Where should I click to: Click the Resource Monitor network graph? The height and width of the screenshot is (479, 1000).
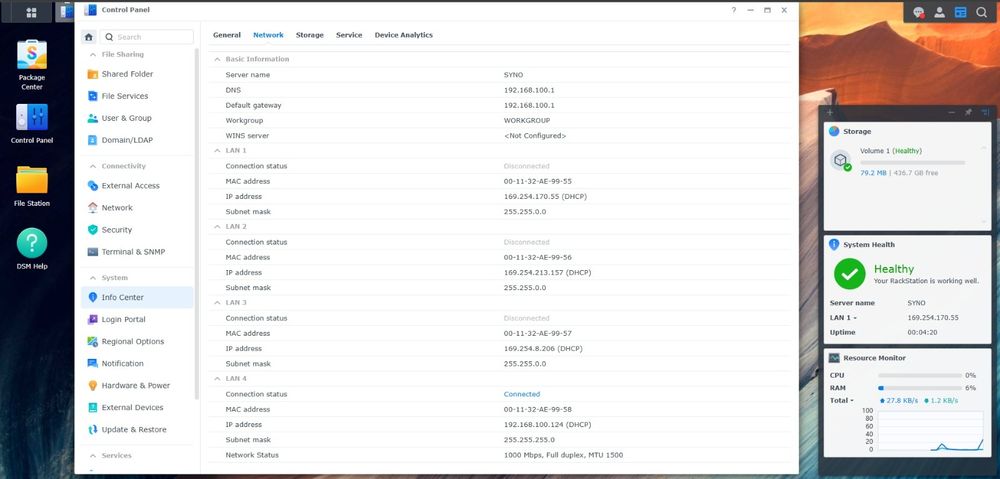pos(931,431)
